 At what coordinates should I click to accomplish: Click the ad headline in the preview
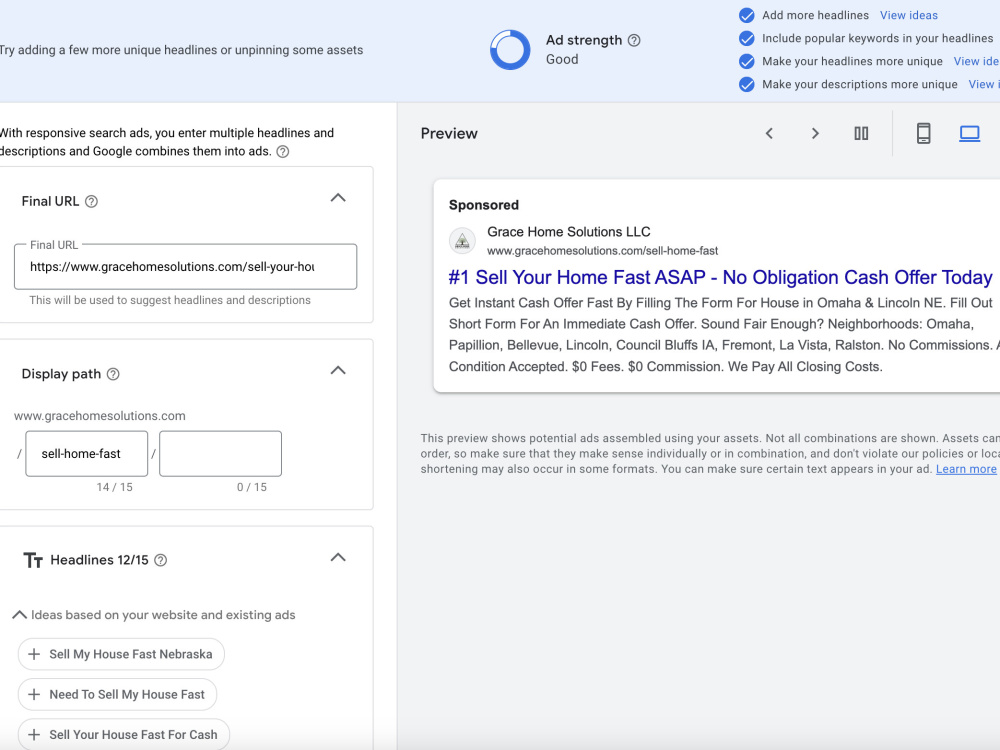coord(721,277)
